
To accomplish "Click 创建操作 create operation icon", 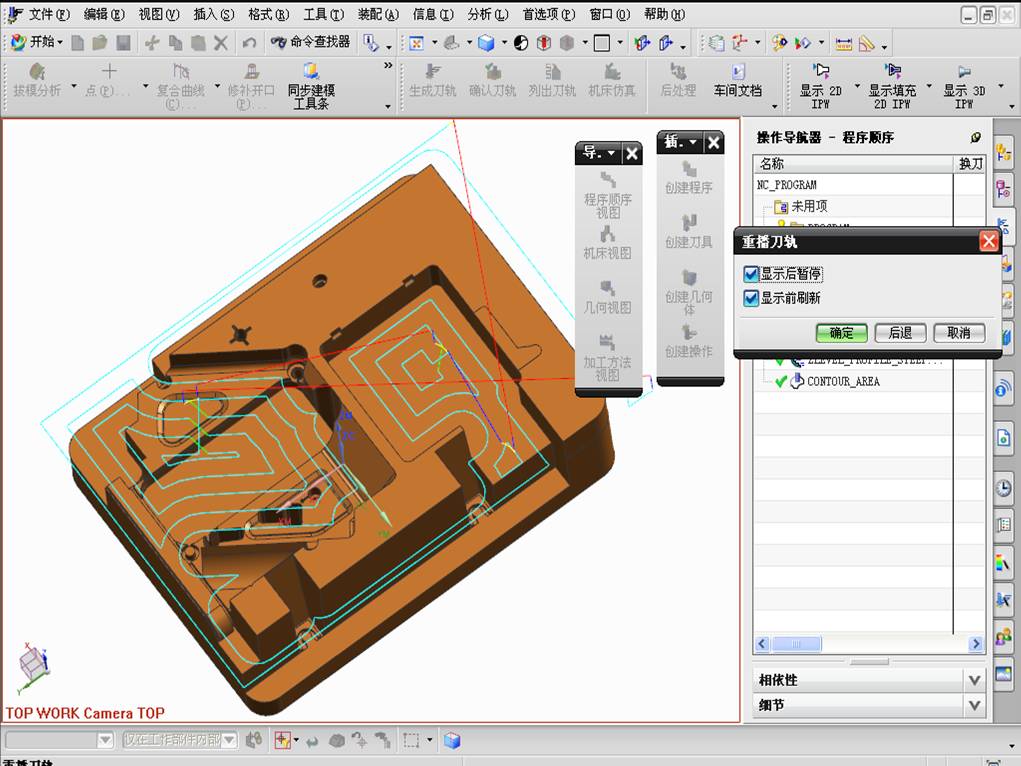I will point(689,333).
